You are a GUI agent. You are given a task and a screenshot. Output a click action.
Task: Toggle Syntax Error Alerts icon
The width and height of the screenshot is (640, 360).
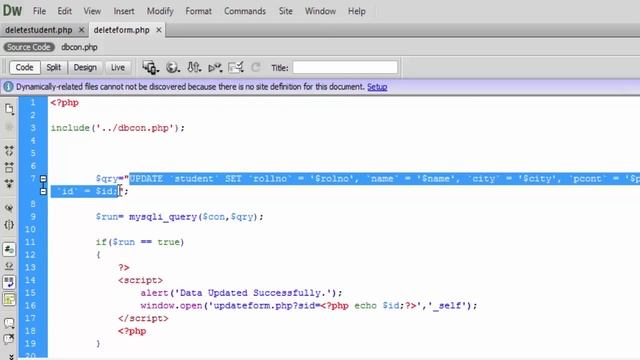click(x=9, y=299)
